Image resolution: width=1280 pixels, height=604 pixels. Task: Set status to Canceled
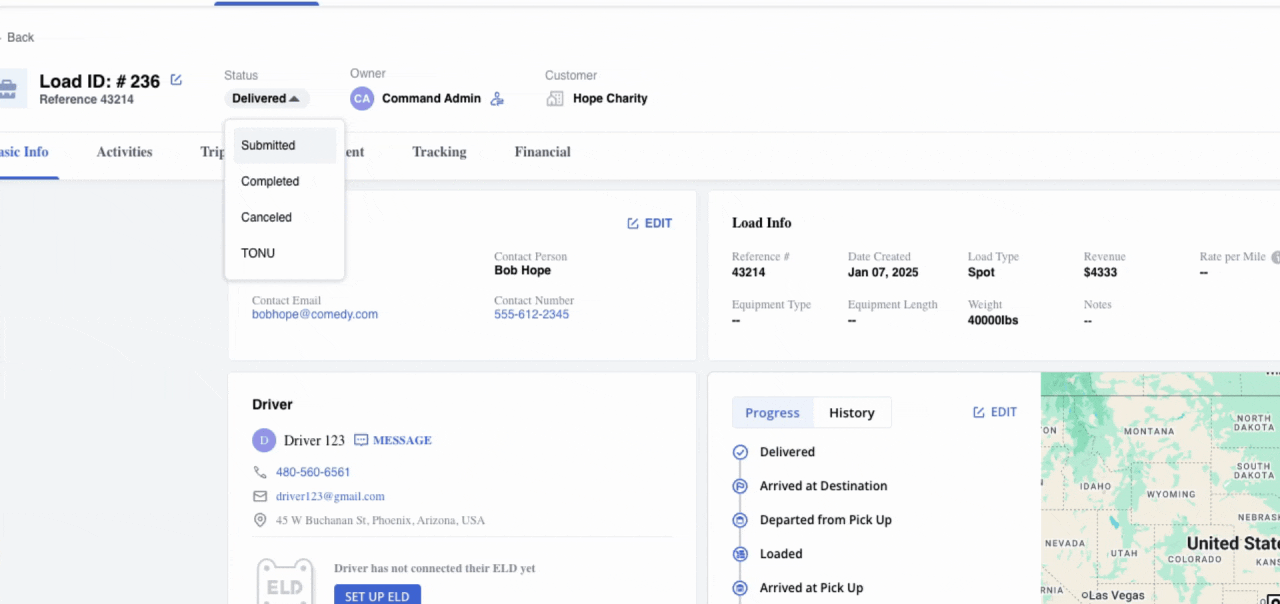click(x=266, y=217)
